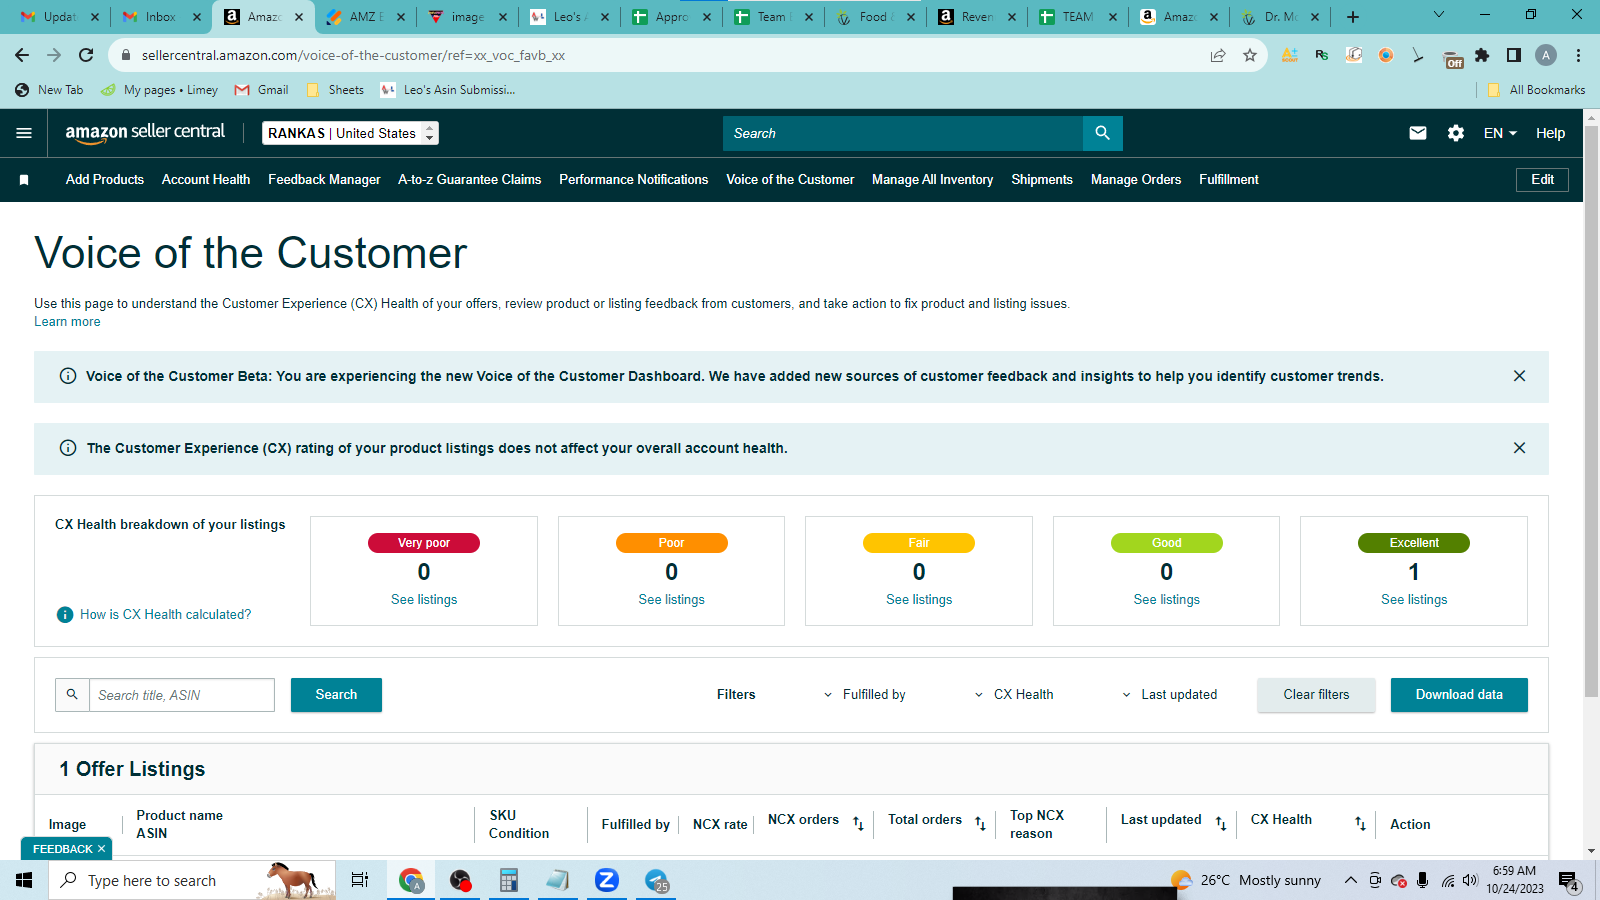Open Chrome three-dot menu
The image size is (1600, 900).
tap(1578, 55)
